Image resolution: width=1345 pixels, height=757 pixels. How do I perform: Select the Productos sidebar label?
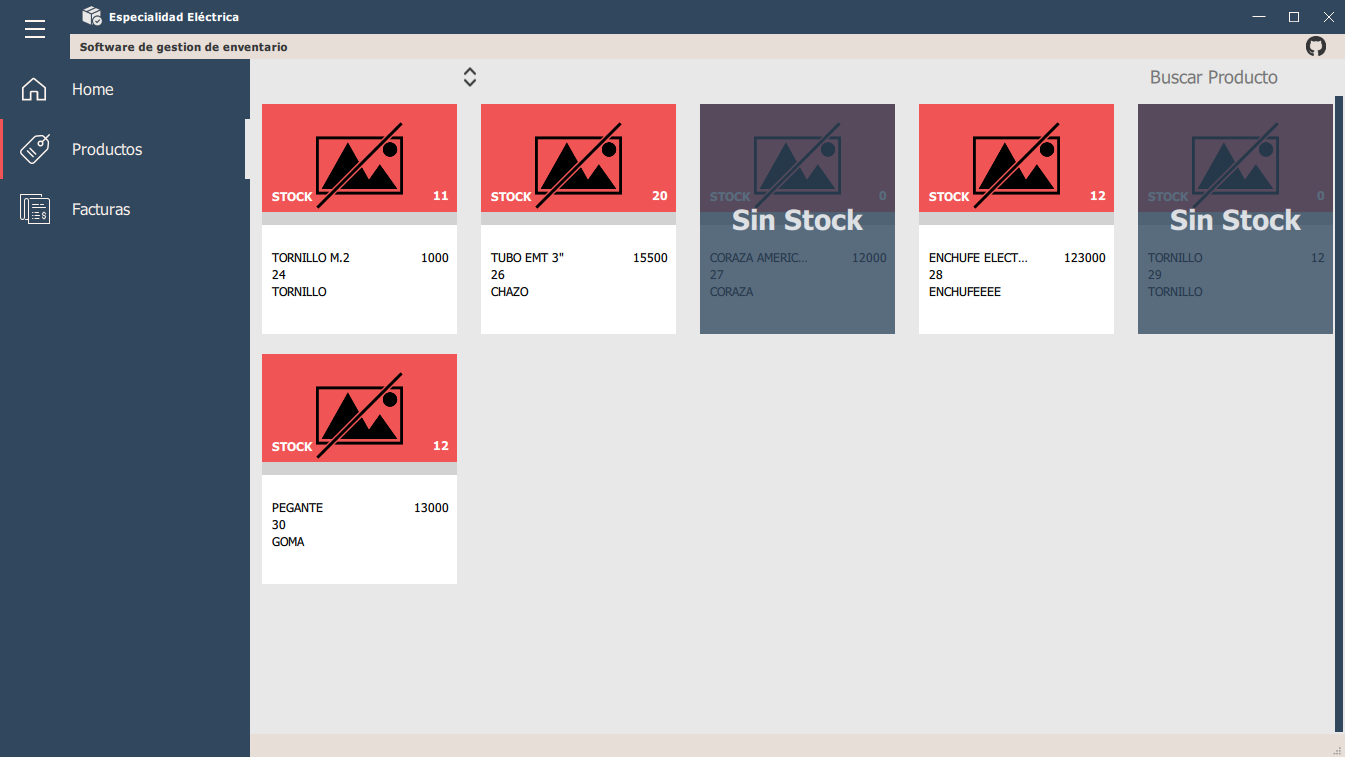107,149
